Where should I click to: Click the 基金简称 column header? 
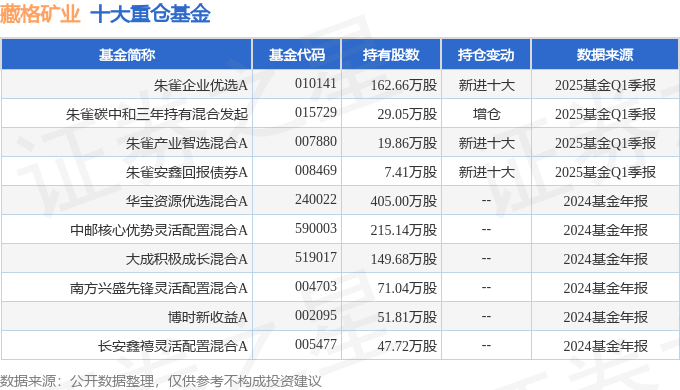[x=127, y=55]
